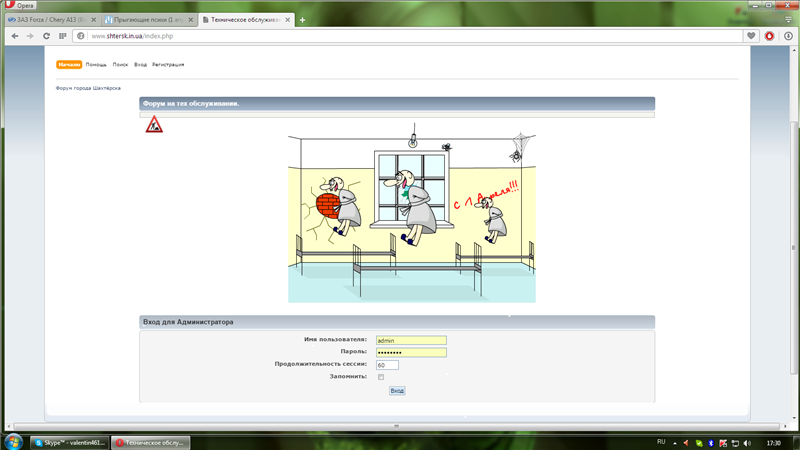Click the April 1st cartoon image
The height and width of the screenshot is (450, 800).
(412, 213)
